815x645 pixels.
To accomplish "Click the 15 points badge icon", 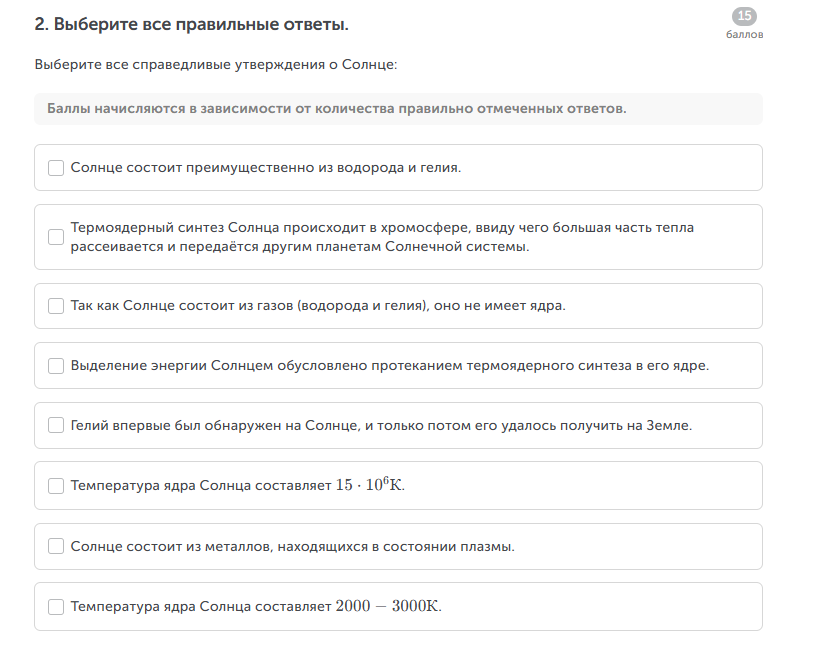I will coord(744,16).
